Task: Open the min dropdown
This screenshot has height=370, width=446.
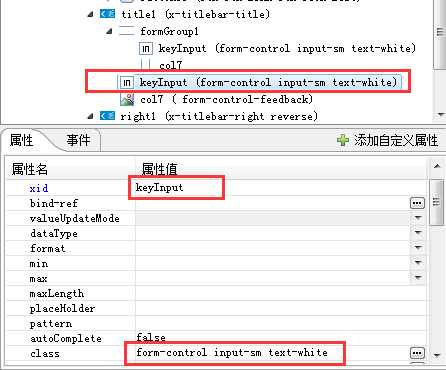Action: coord(418,263)
